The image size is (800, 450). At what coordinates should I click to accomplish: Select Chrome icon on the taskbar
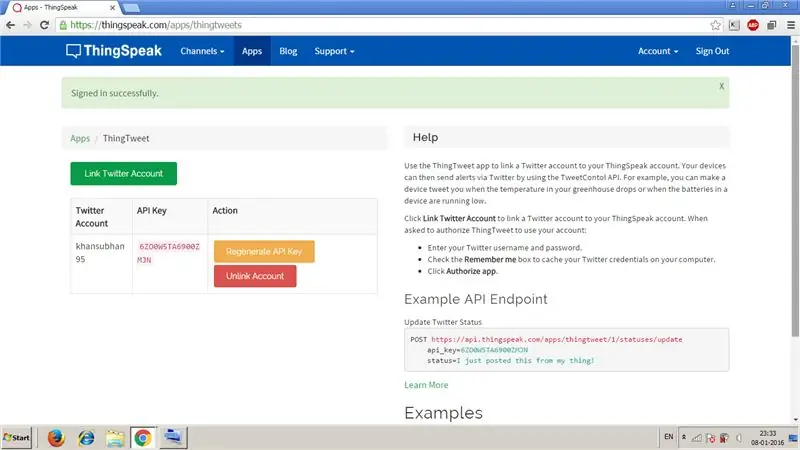coord(143,438)
